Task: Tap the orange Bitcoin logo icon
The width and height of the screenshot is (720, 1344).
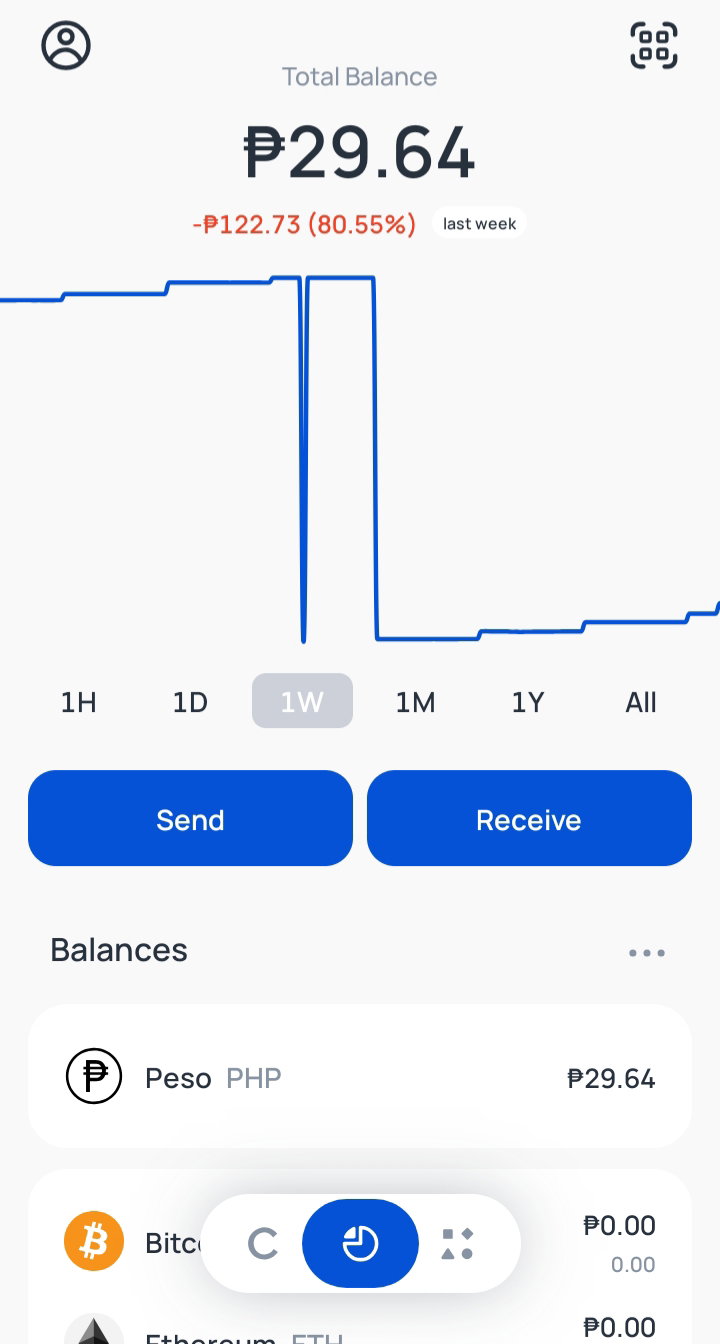Action: 94,1241
